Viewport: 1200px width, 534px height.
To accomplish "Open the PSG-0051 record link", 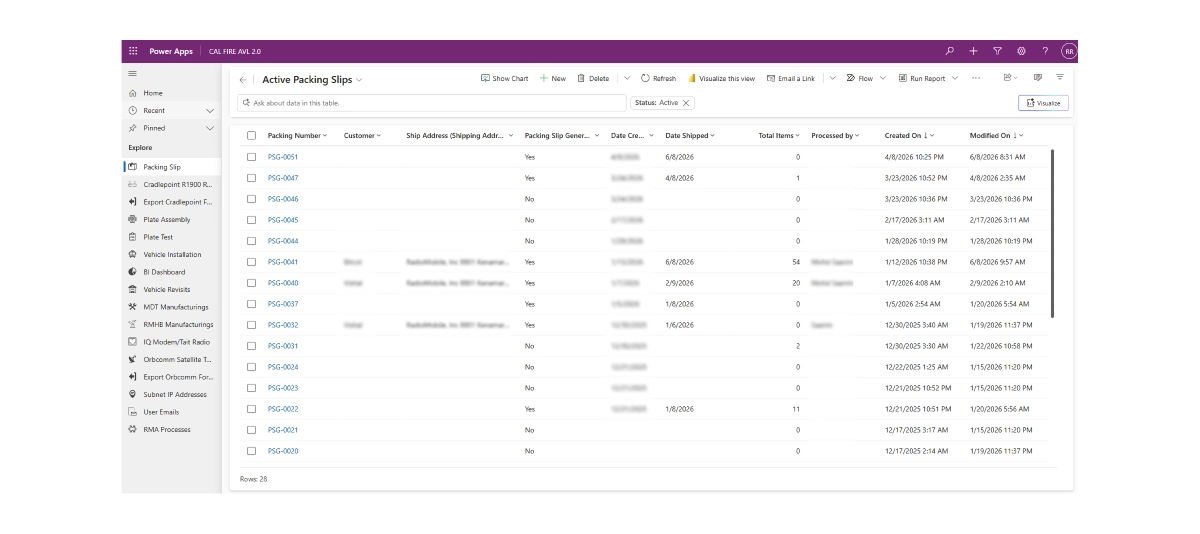I will (x=283, y=157).
